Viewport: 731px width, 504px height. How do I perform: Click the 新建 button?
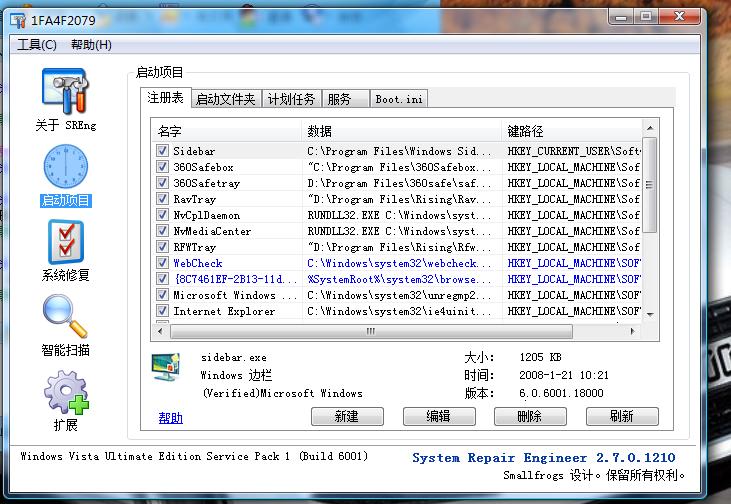click(x=347, y=416)
